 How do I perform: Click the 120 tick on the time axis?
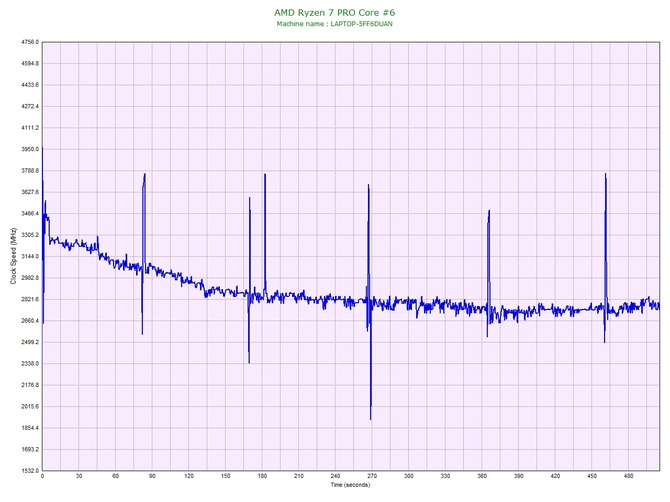pyautogui.click(x=189, y=476)
